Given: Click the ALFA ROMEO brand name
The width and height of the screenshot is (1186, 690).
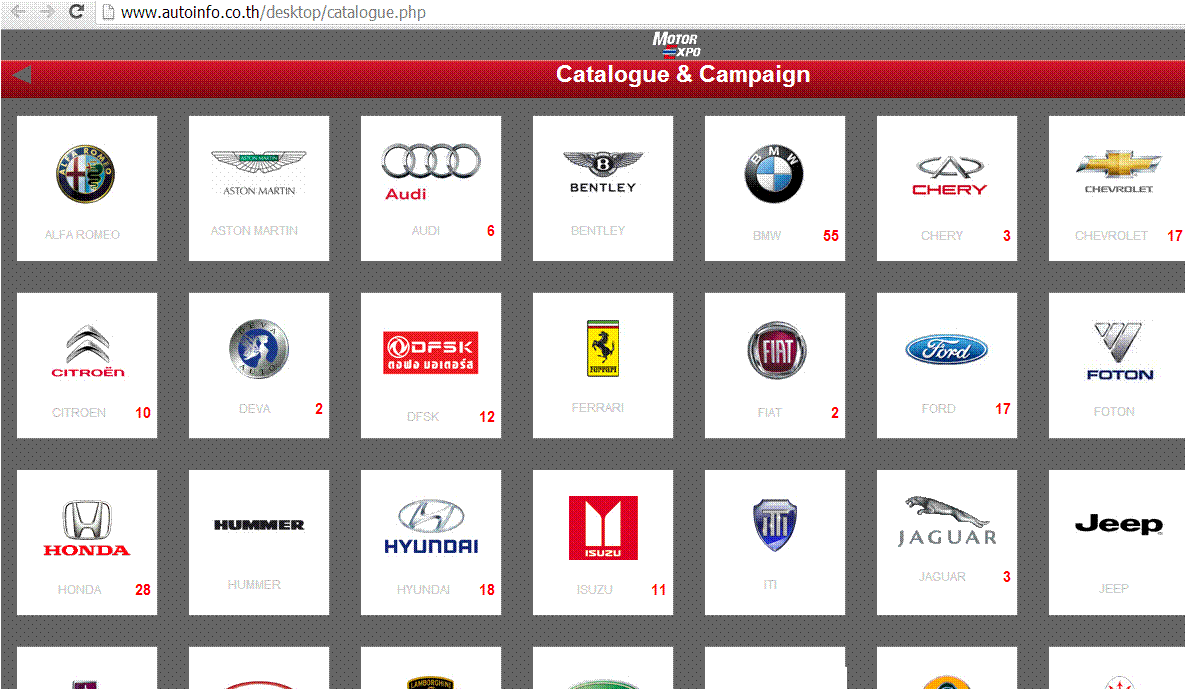Looking at the screenshot, I should [82, 235].
